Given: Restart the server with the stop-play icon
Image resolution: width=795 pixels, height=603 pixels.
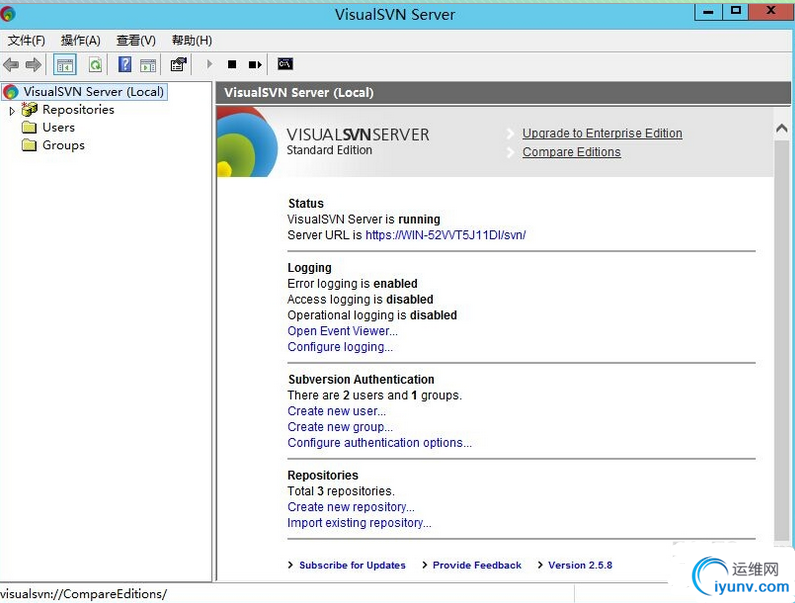Looking at the screenshot, I should [255, 64].
